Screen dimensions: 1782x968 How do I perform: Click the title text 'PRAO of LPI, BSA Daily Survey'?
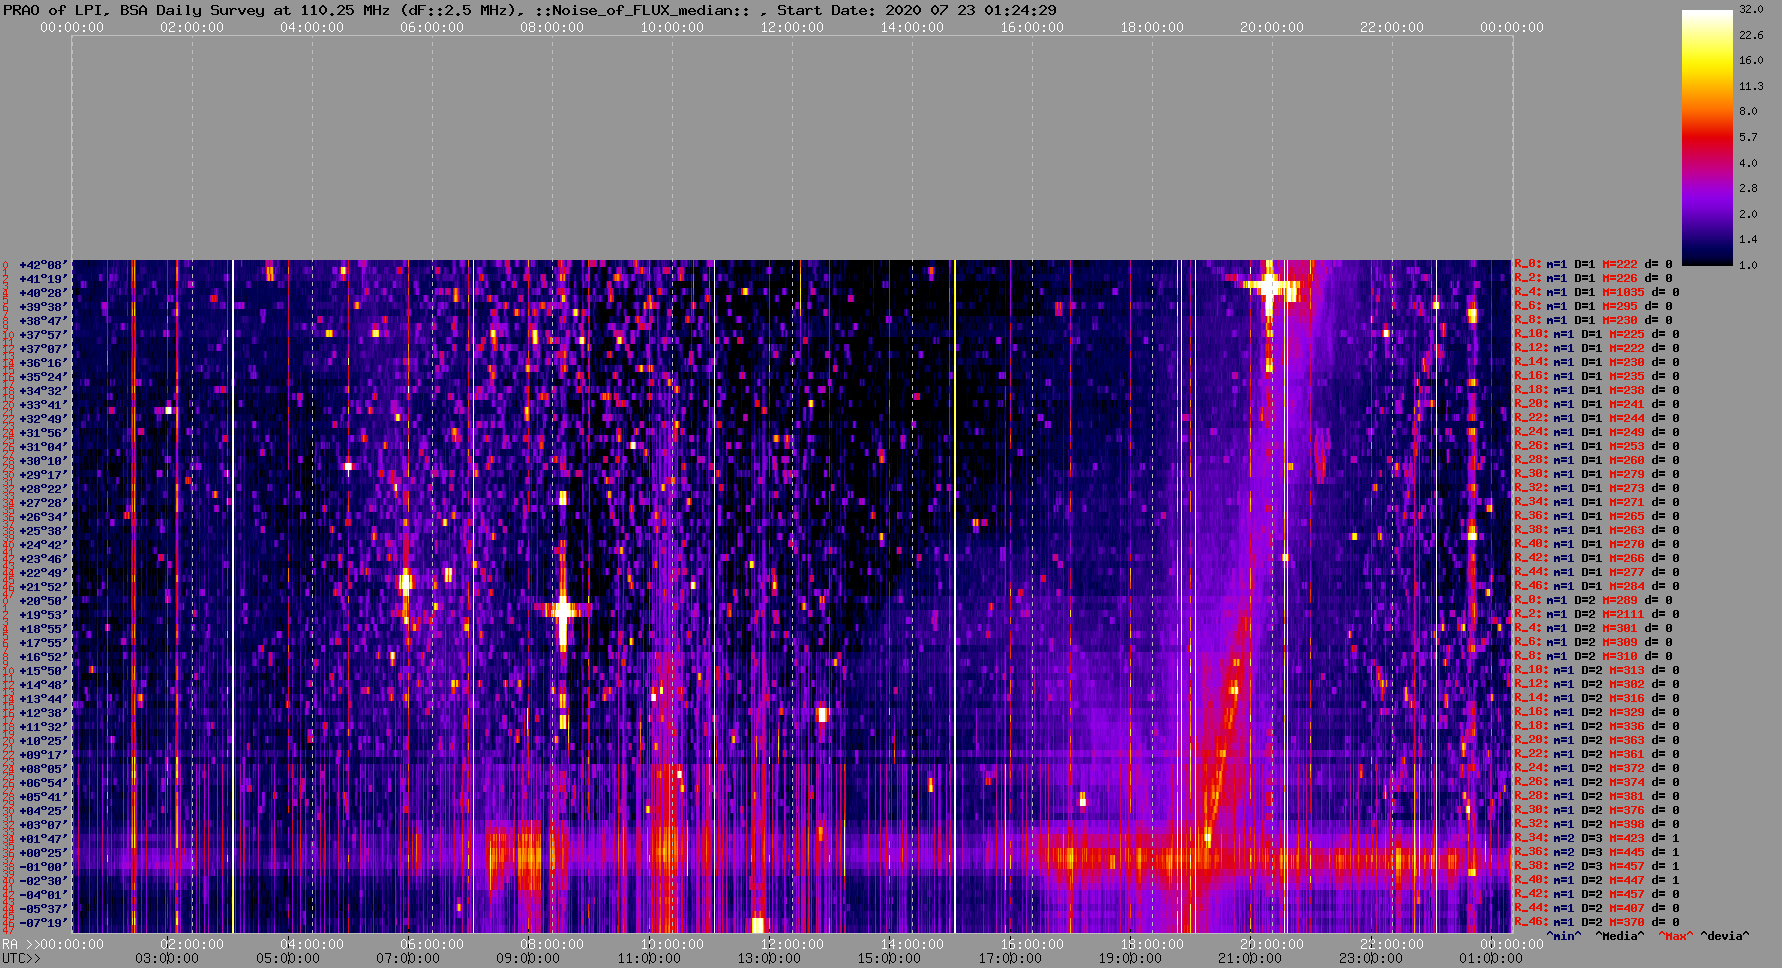click(x=133, y=10)
